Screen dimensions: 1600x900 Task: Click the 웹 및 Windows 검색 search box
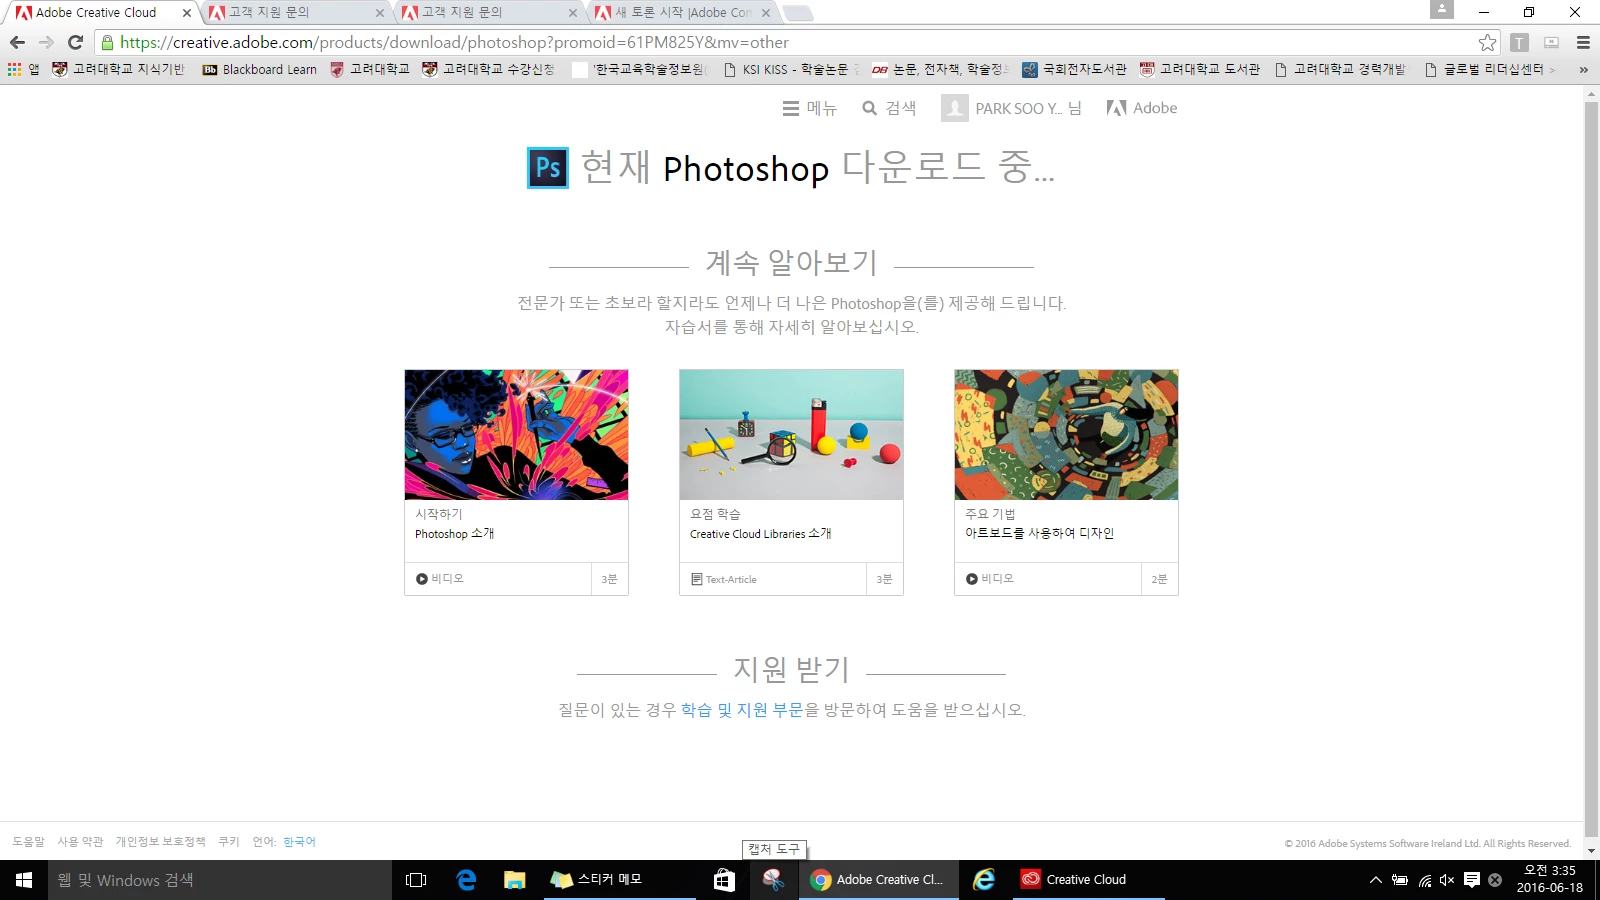[220, 880]
